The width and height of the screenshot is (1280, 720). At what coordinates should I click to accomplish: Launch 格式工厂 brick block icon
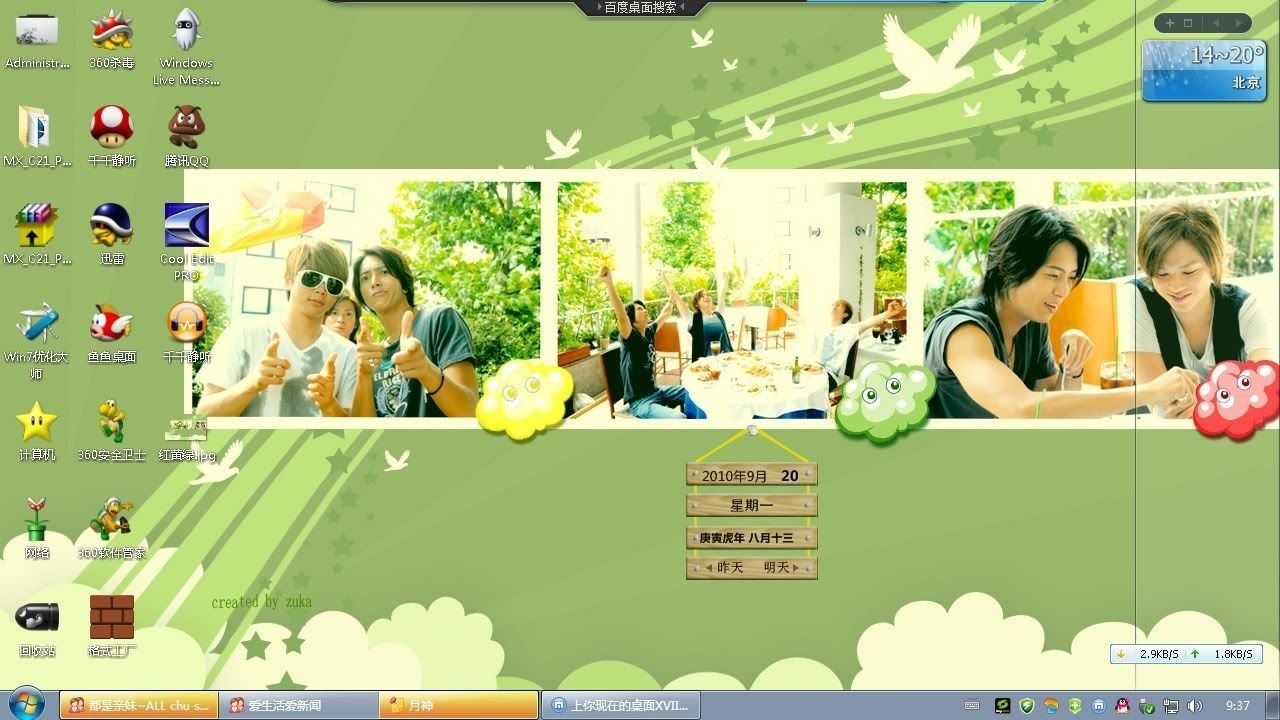111,618
